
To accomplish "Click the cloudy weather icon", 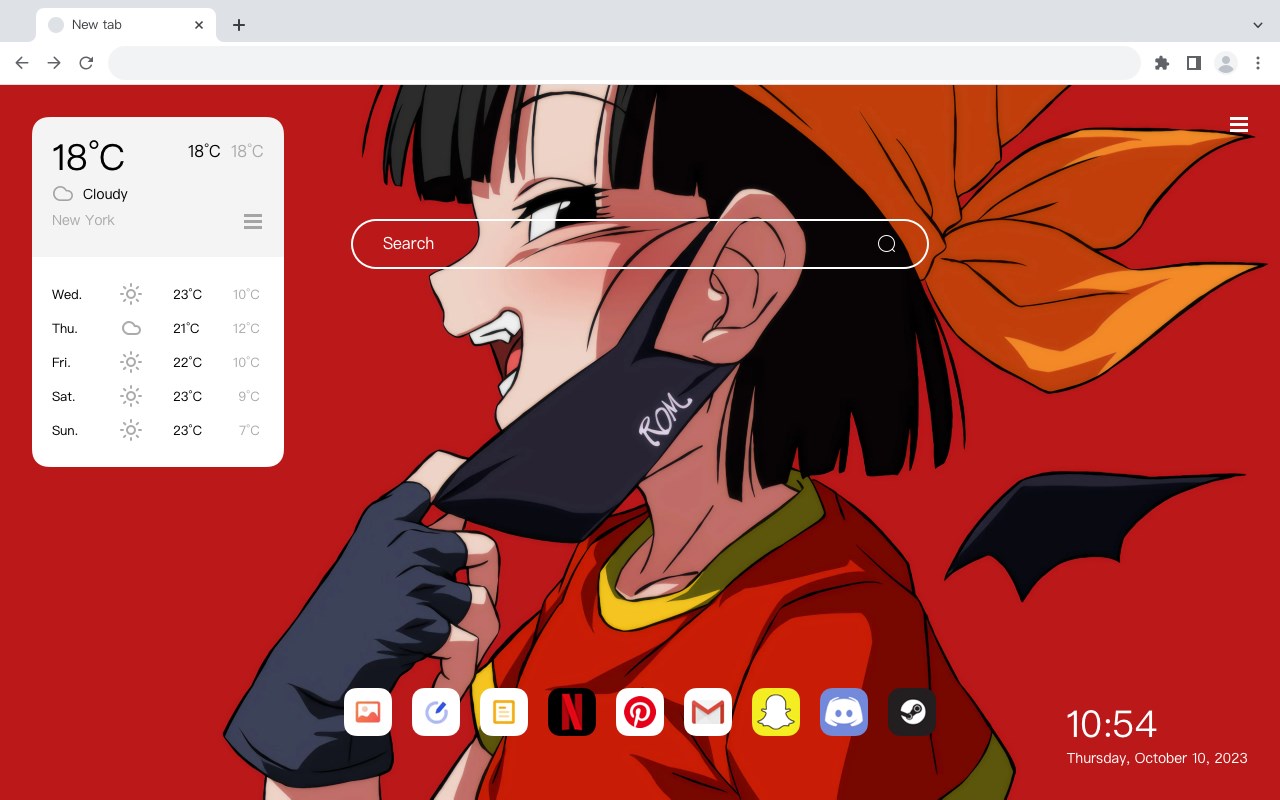I will pyautogui.click(x=63, y=194).
